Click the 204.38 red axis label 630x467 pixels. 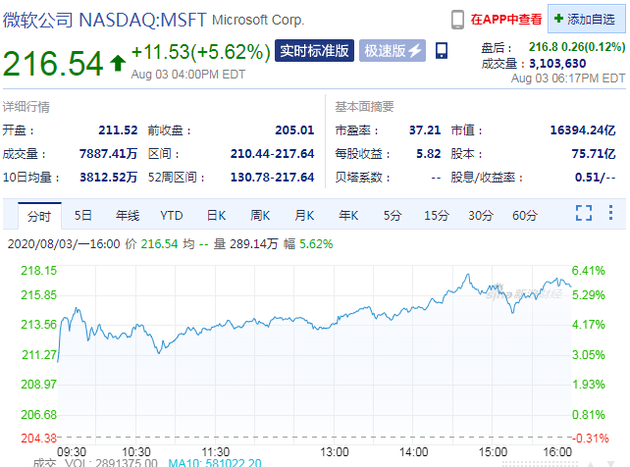[x=39, y=438]
